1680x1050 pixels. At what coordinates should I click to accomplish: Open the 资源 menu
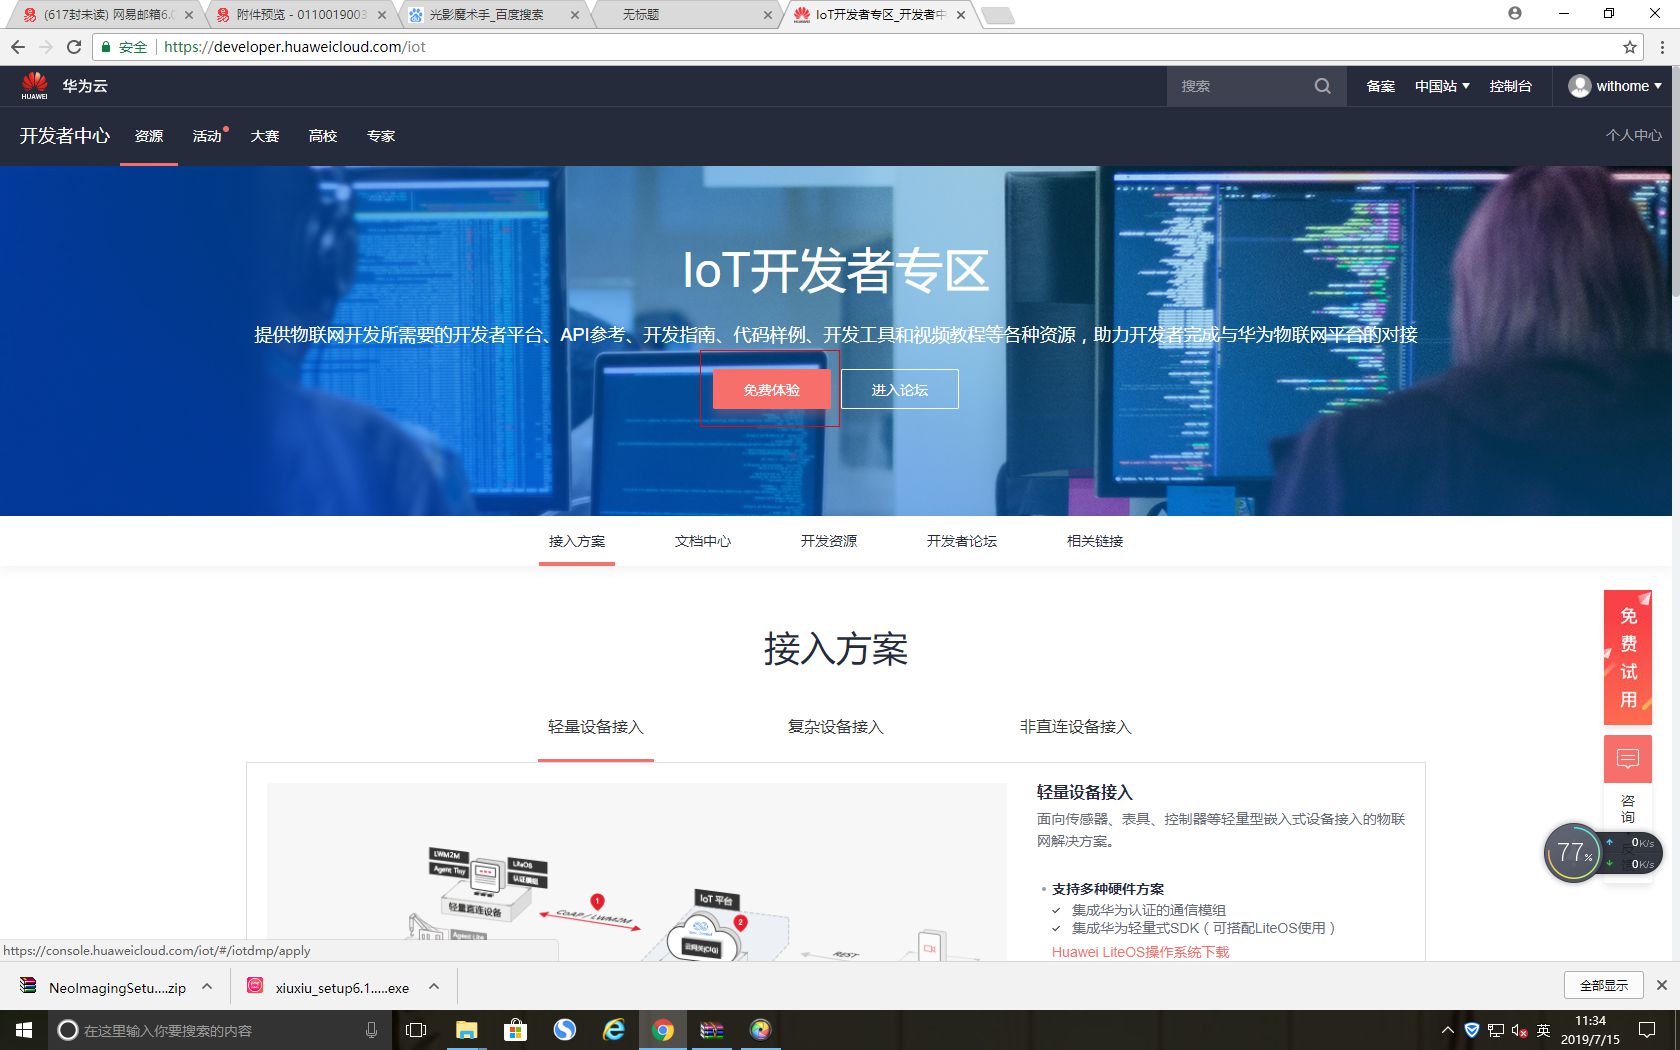pyautogui.click(x=149, y=136)
